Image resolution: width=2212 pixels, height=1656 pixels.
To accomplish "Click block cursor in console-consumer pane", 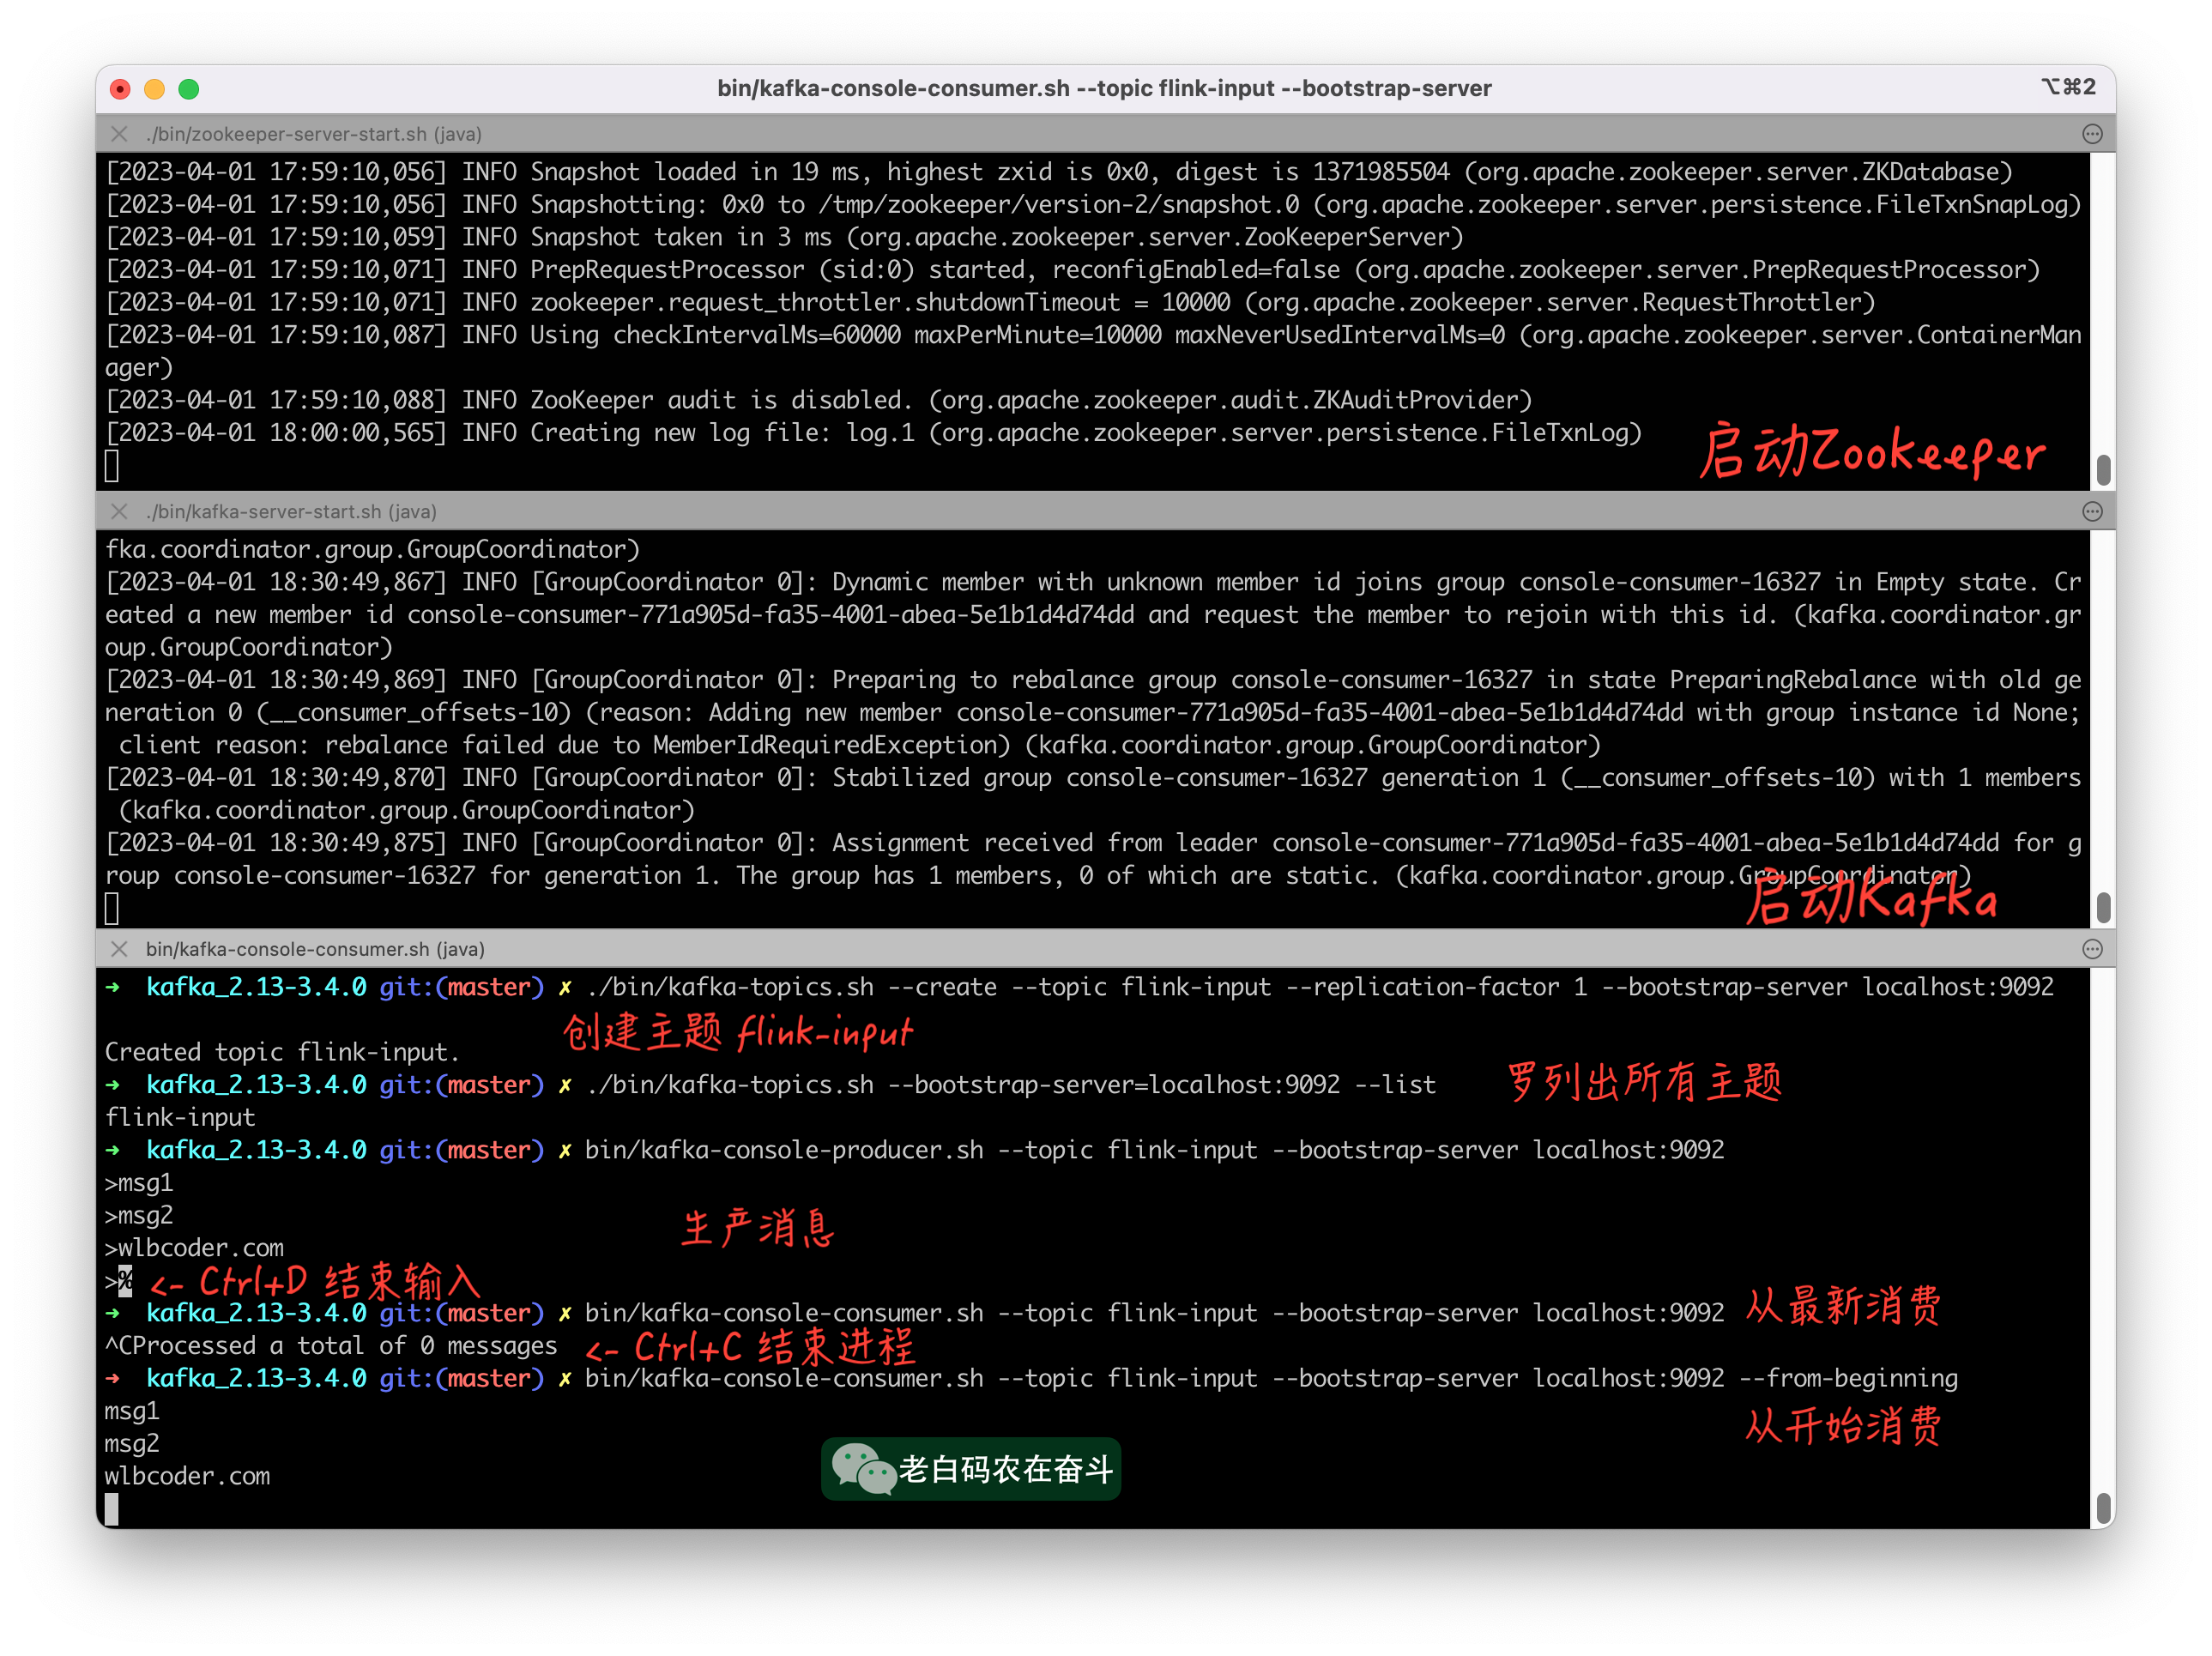I will pyautogui.click(x=111, y=1509).
